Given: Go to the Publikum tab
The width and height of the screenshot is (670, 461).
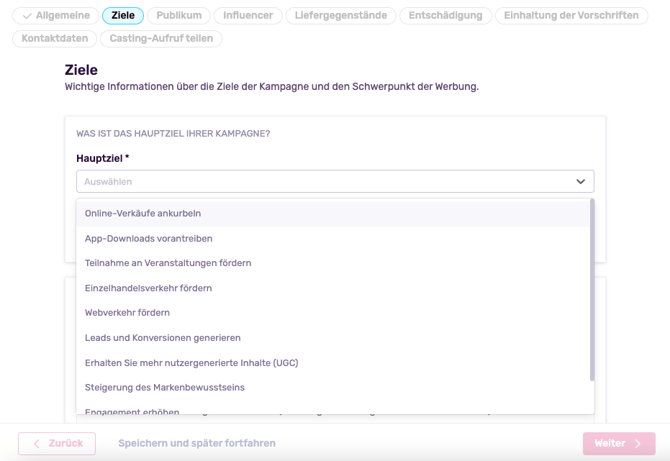Looking at the screenshot, I should pyautogui.click(x=179, y=16).
